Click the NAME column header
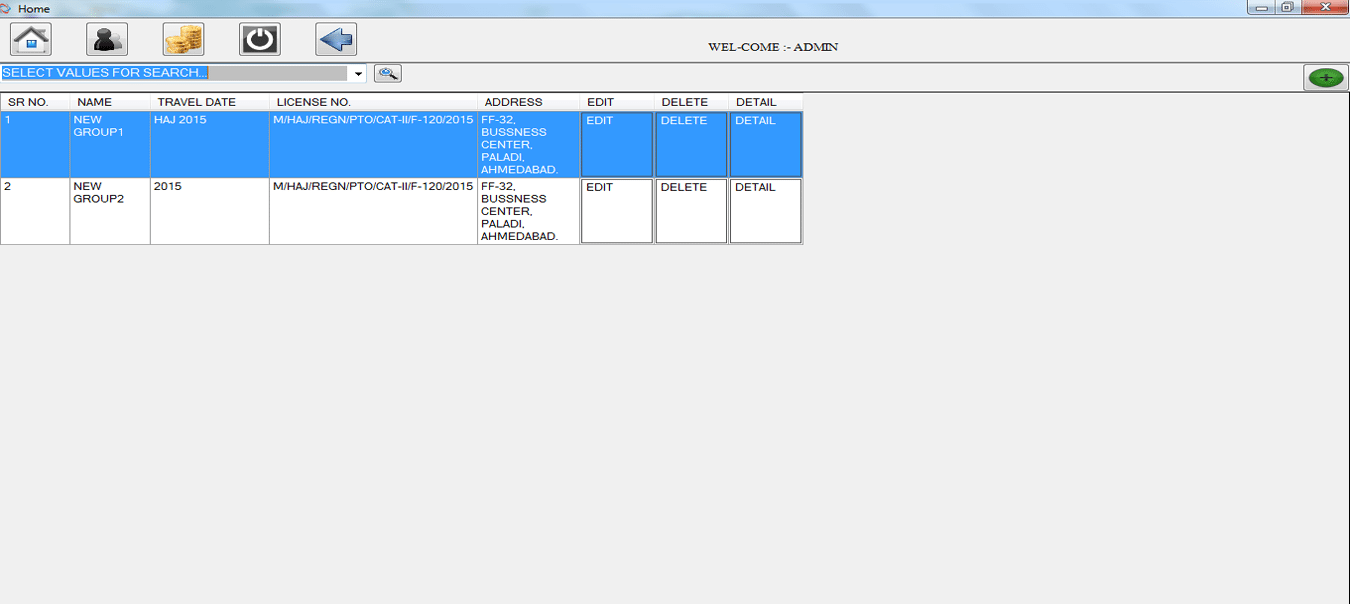The image size is (1350, 604). coord(110,102)
